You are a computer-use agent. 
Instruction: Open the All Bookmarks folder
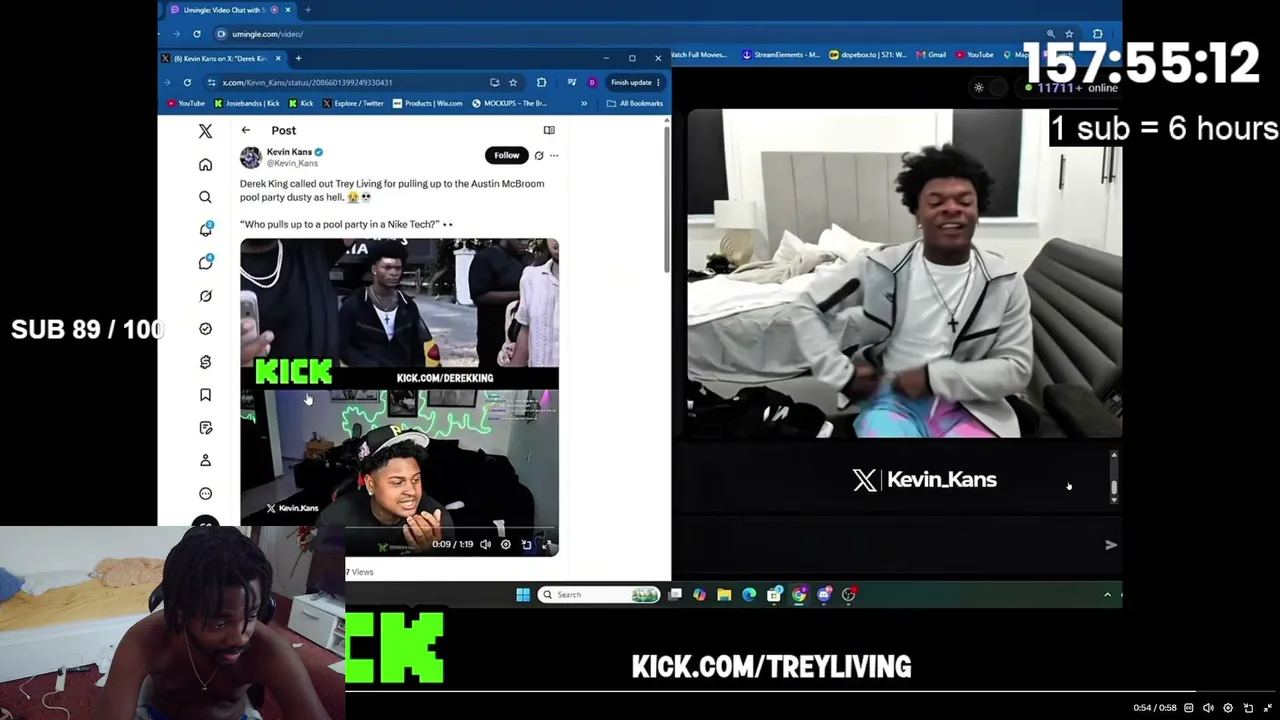click(635, 103)
